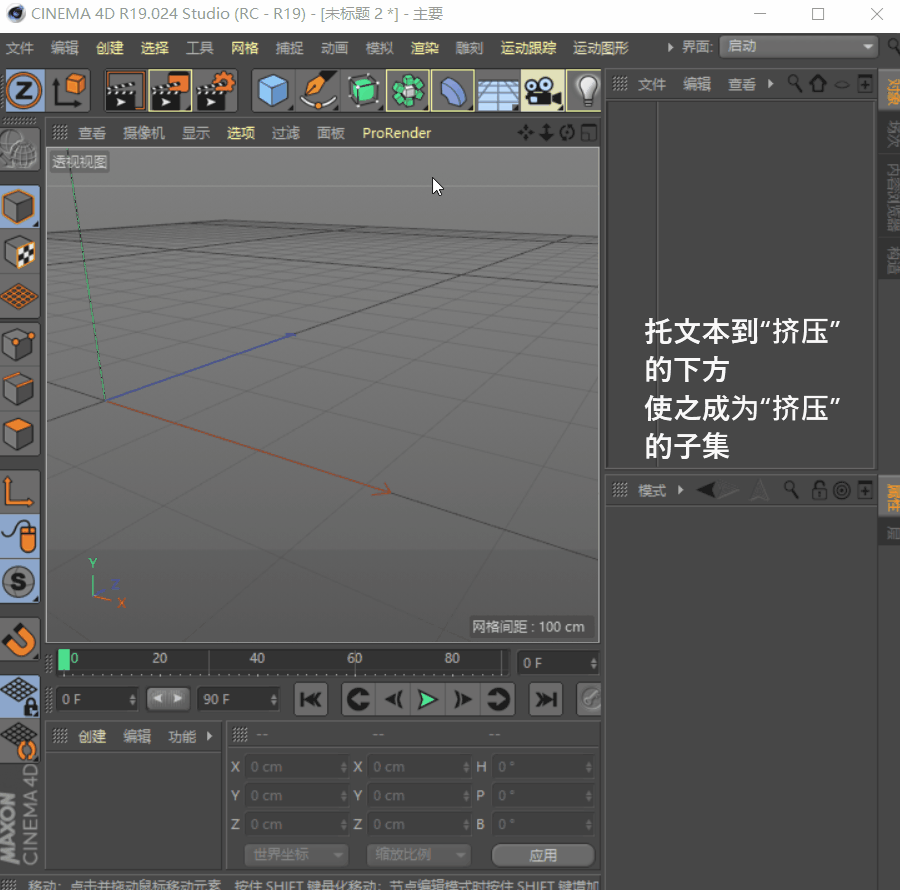Go to previous keyframe button
The height and width of the screenshot is (890, 900).
click(x=358, y=699)
